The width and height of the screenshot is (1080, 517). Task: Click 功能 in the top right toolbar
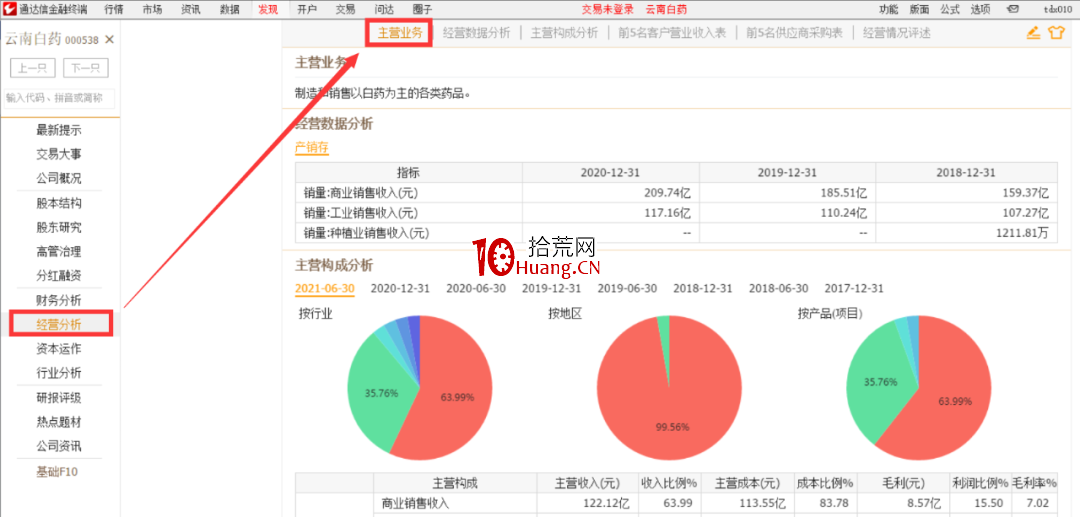889,10
